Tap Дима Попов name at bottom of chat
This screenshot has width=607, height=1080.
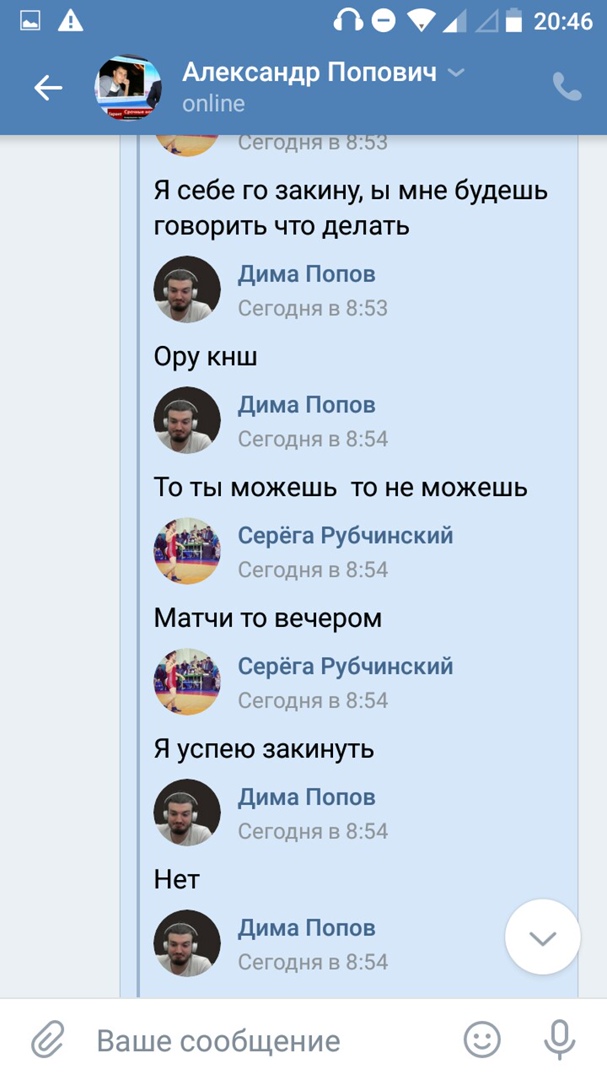point(306,928)
